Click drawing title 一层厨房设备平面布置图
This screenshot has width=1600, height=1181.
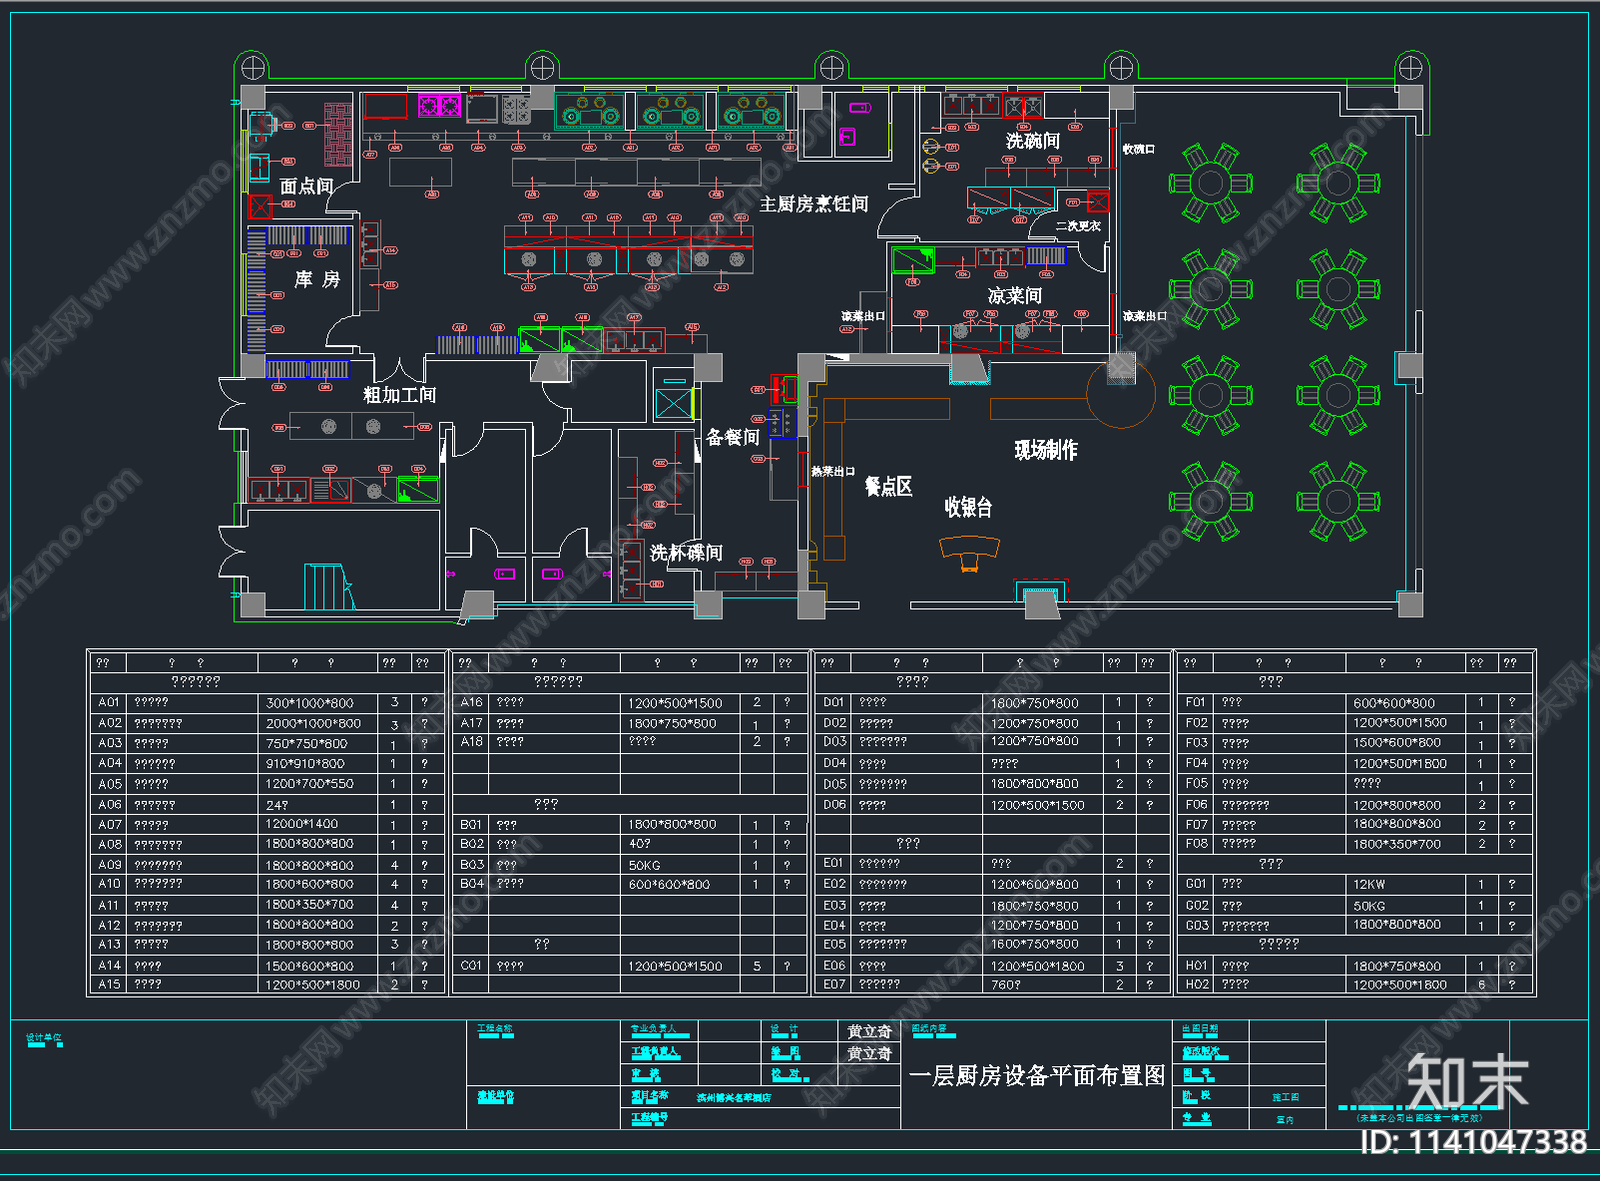point(1037,1076)
